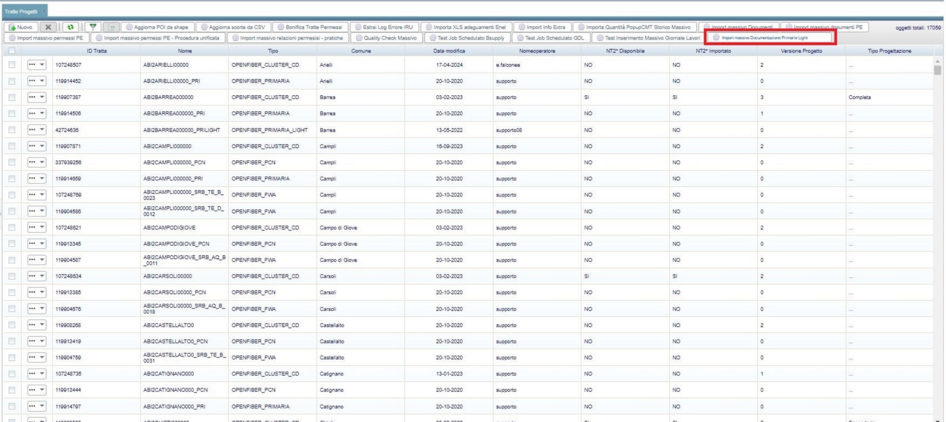Viewport: 946px width, 422px height.
Task: Click Importa Quantità PopupCMT Storico Massivo
Action: 636,27
